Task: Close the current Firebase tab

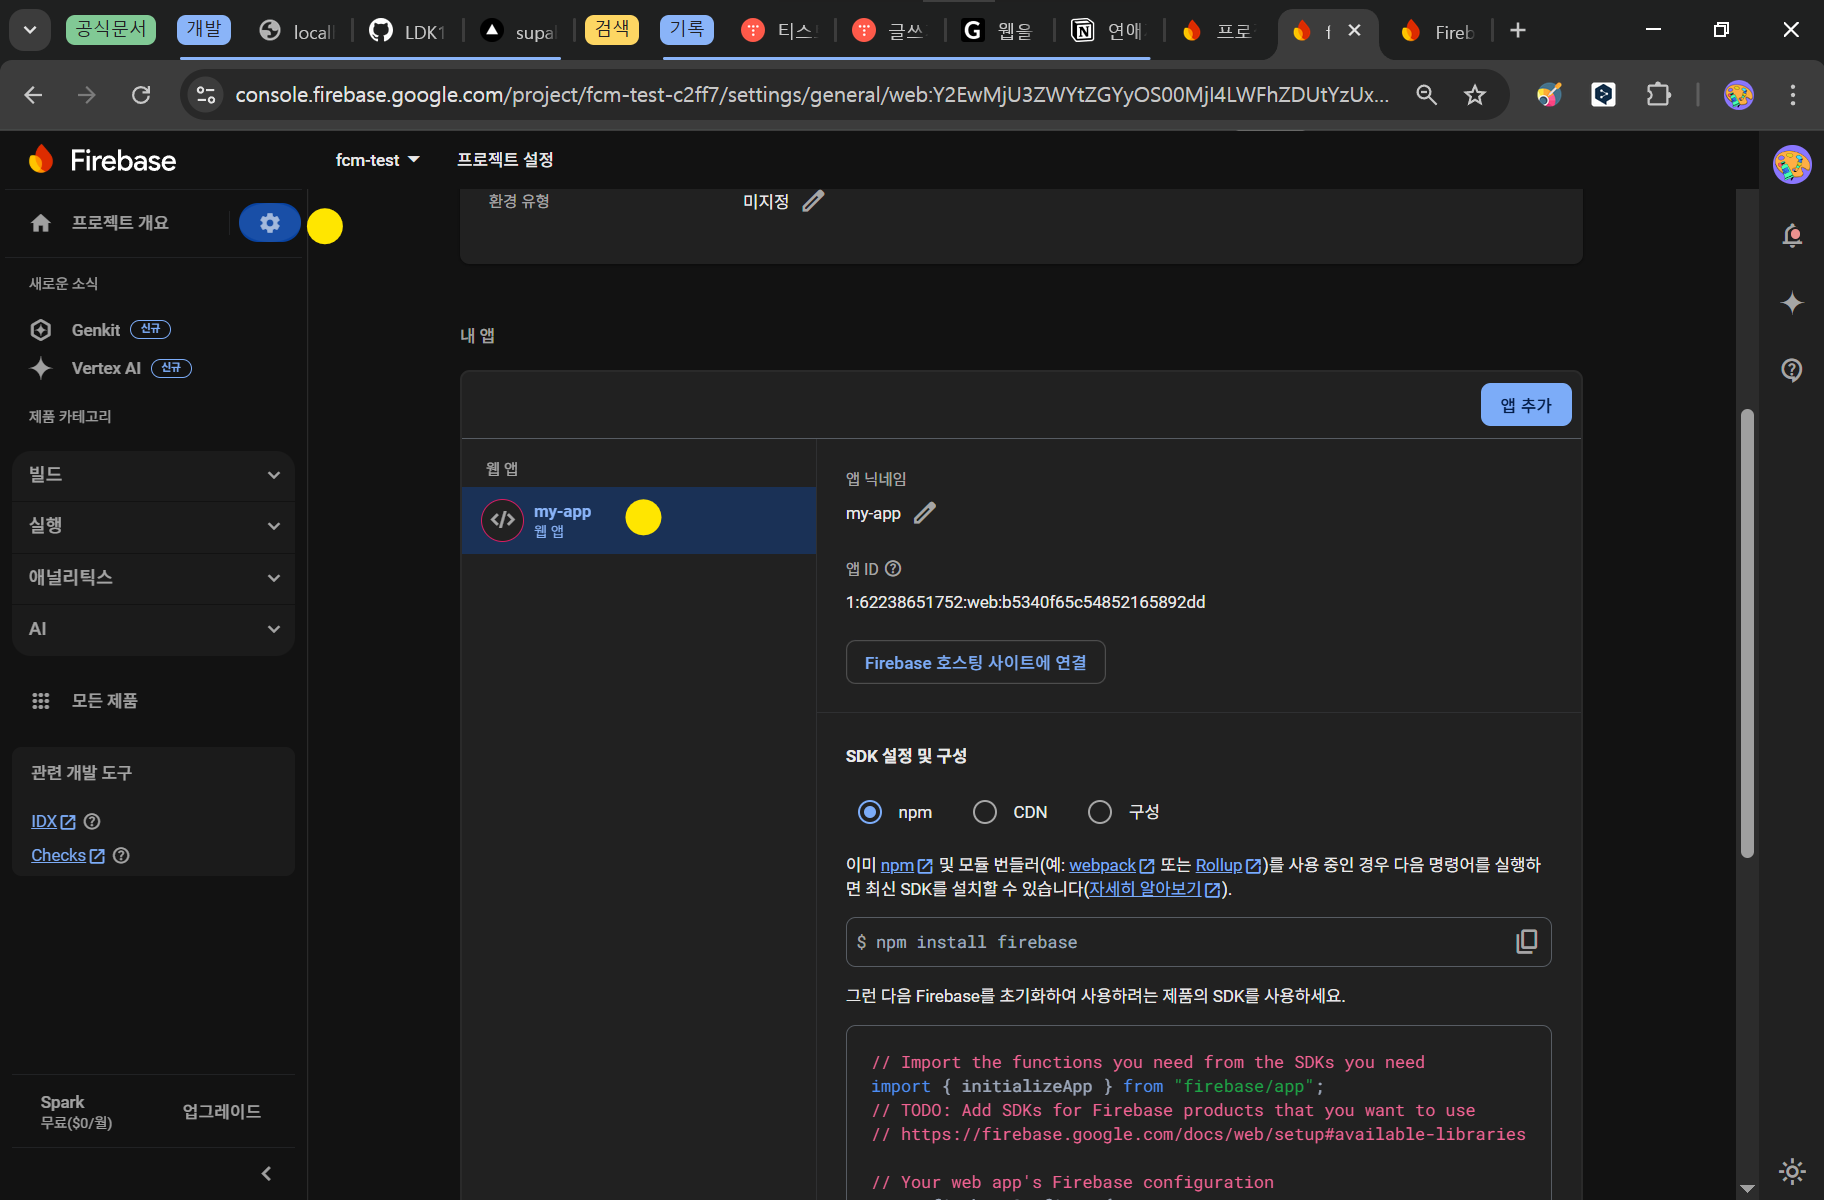Action: 1354,30
